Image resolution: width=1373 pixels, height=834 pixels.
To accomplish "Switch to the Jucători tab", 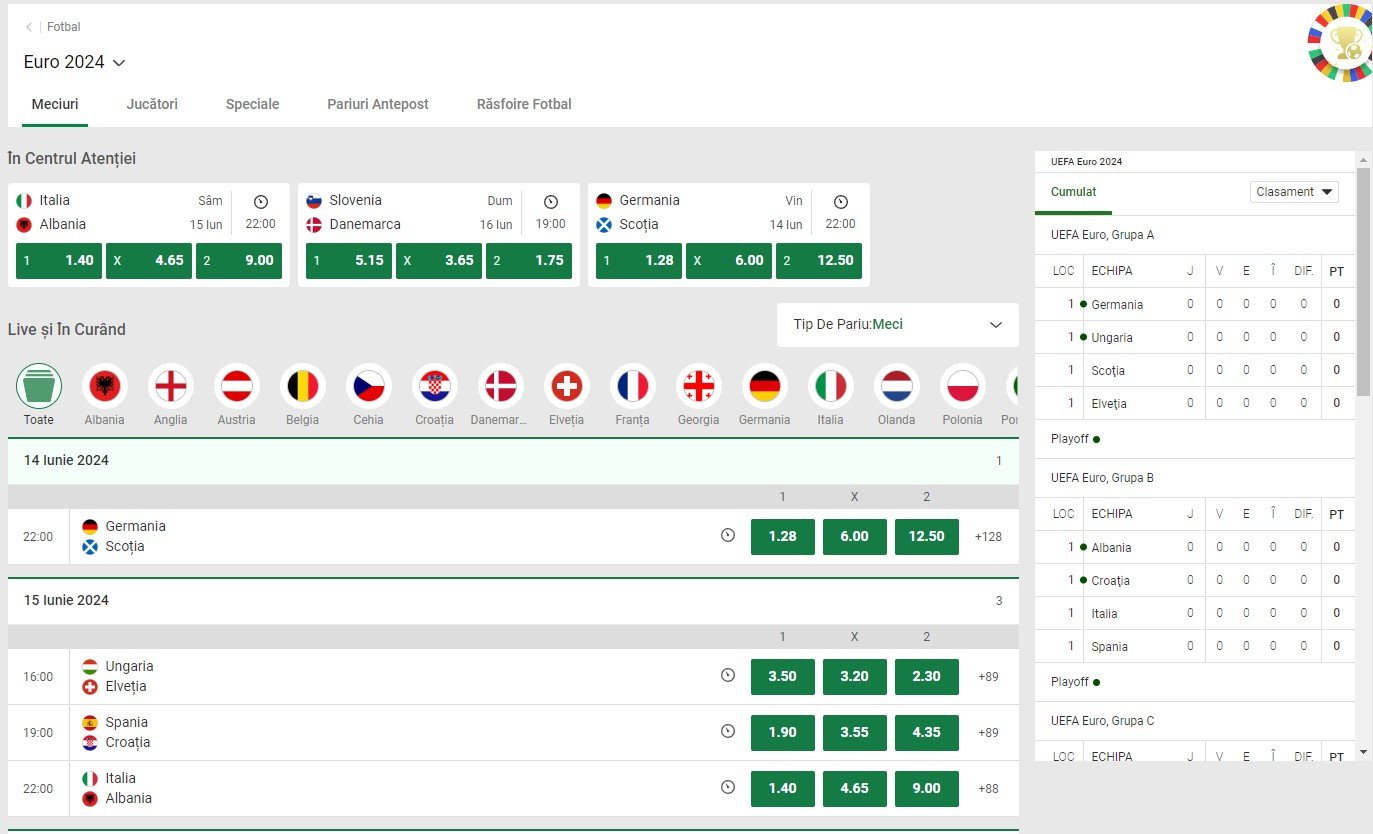I will point(152,104).
